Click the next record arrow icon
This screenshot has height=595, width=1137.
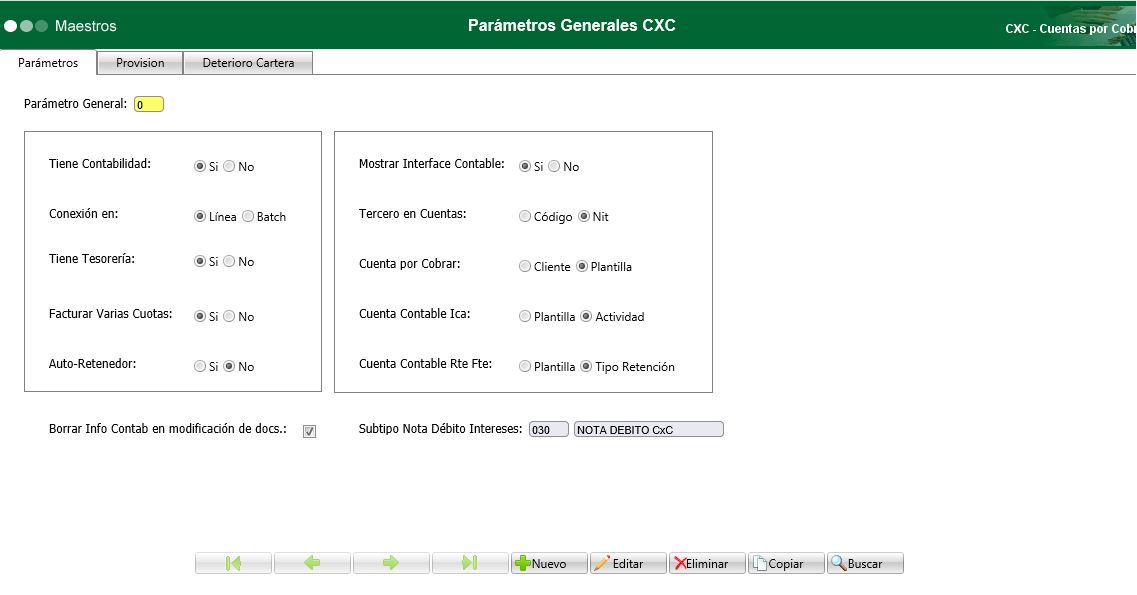[391, 563]
